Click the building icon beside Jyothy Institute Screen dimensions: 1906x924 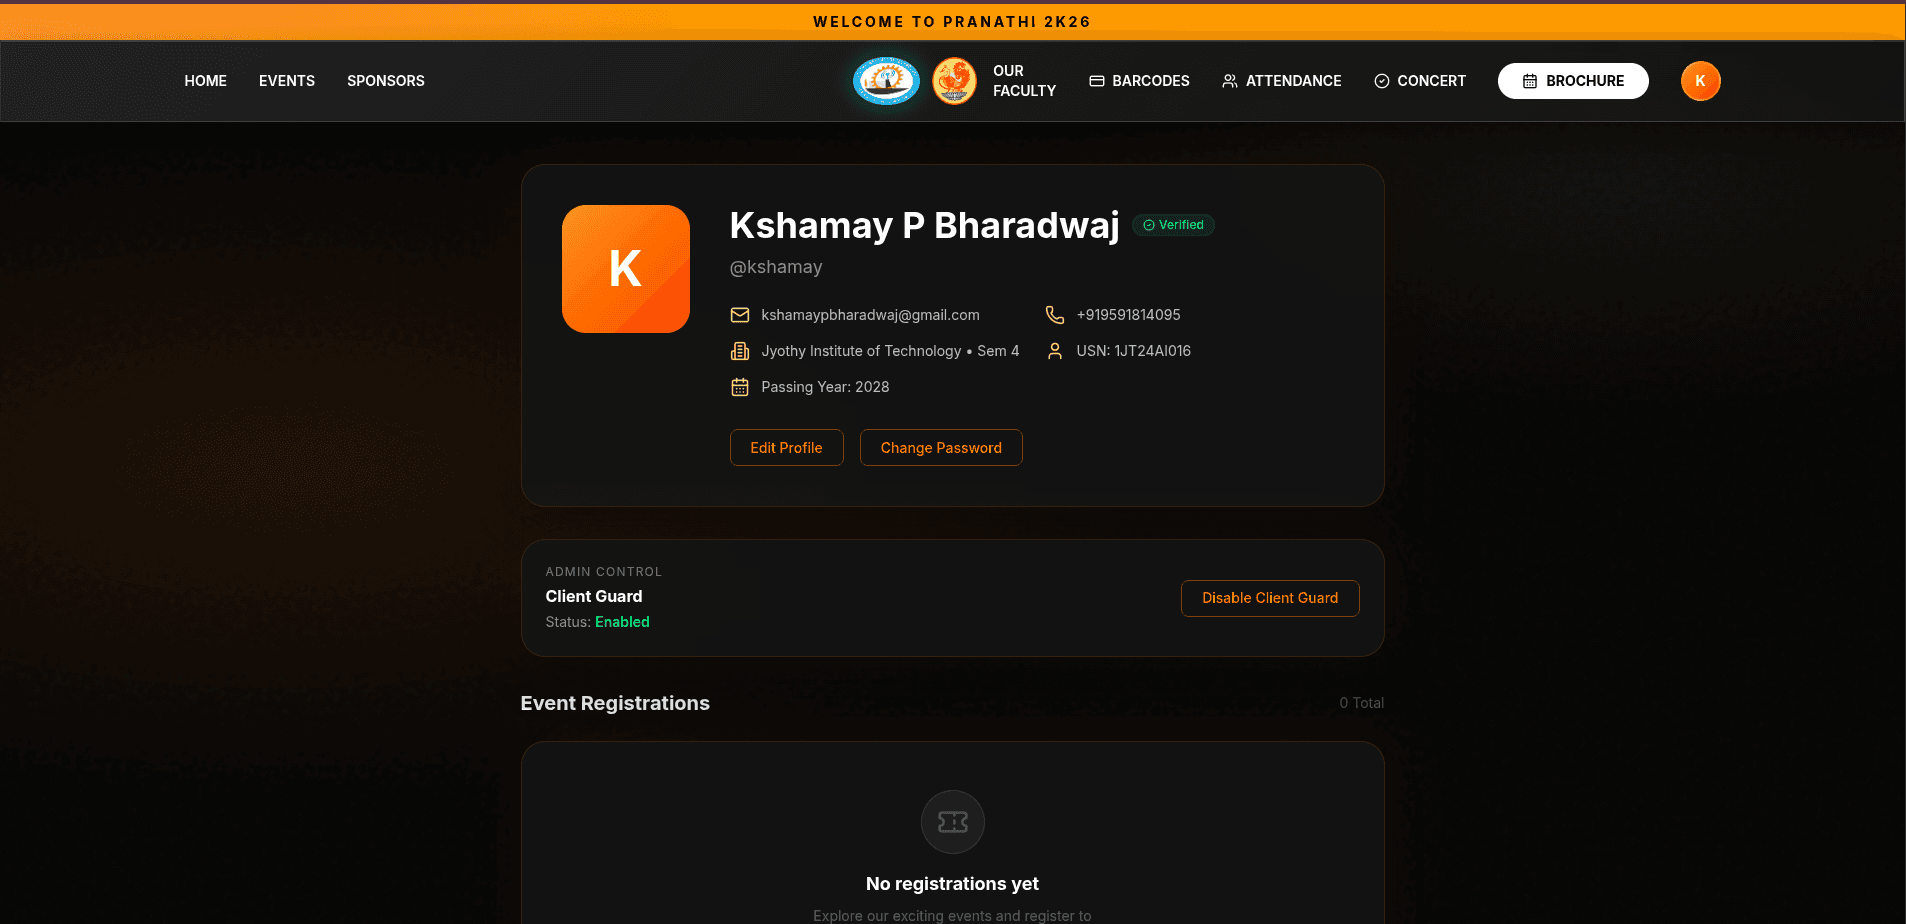[740, 351]
